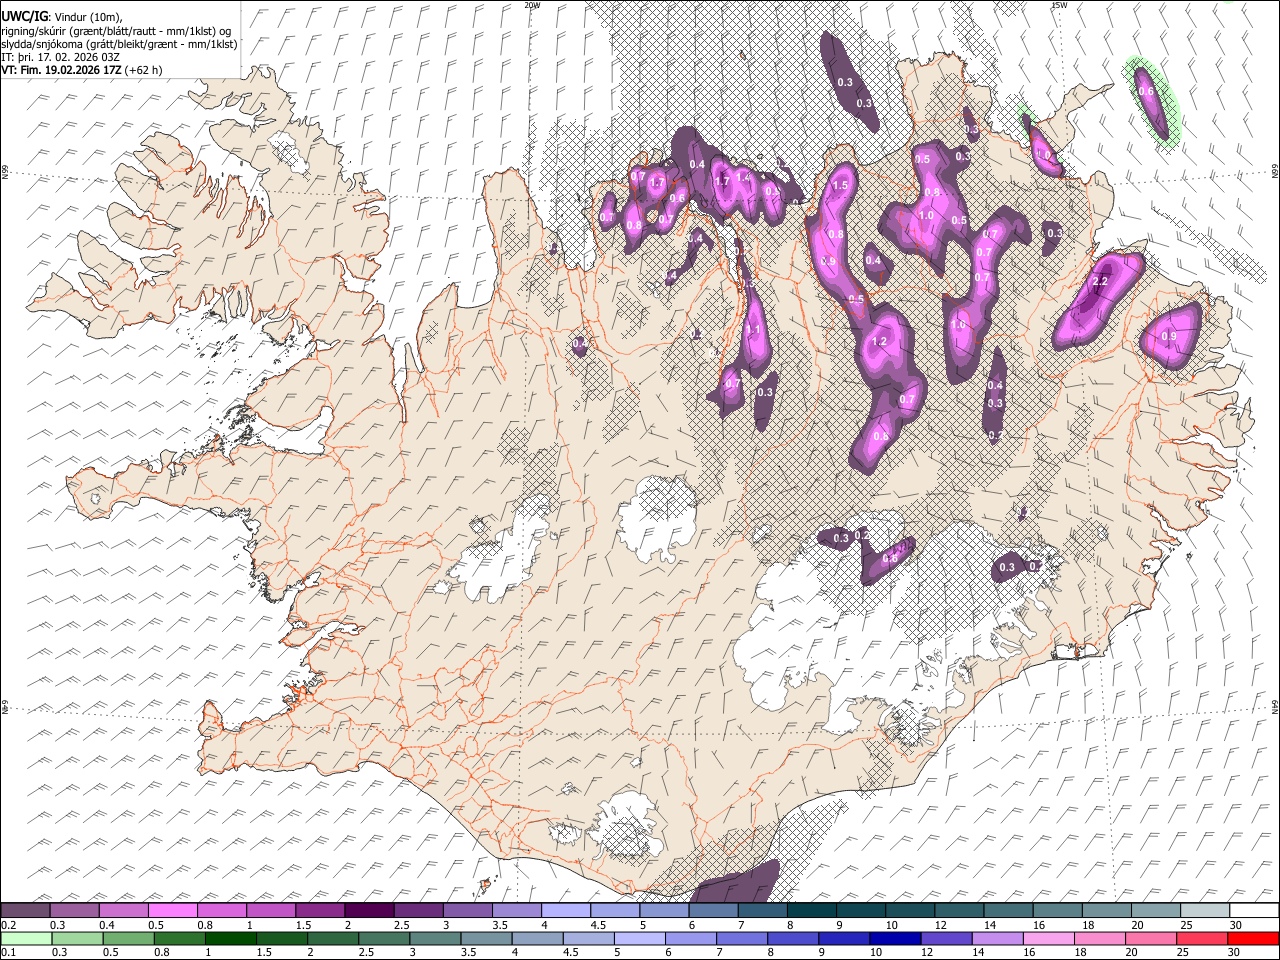1280x960 pixels.
Task: Click the '2' label on the lower scale
Action: (x=311, y=953)
